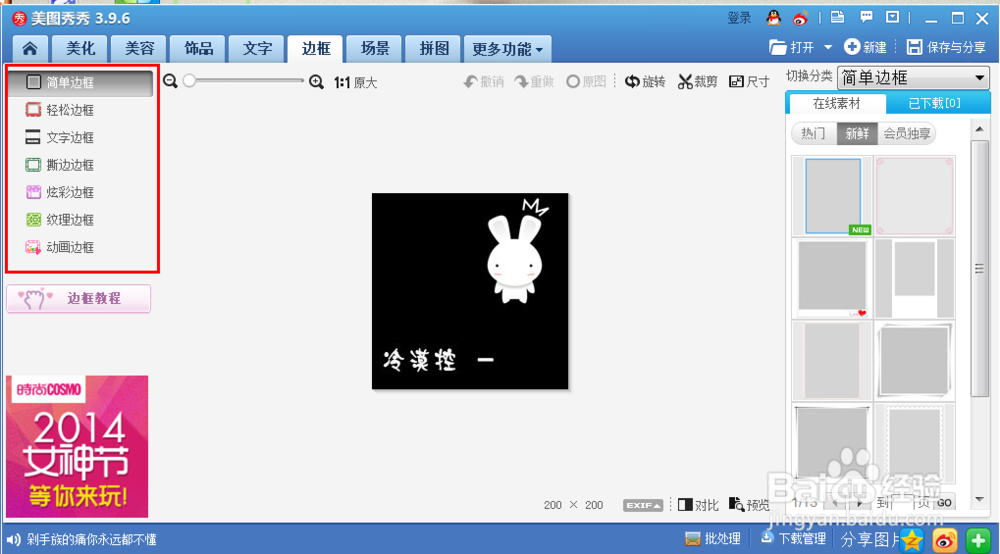Choose the pink corner frame thumbnail
This screenshot has height=554, width=1000.
tap(915, 196)
